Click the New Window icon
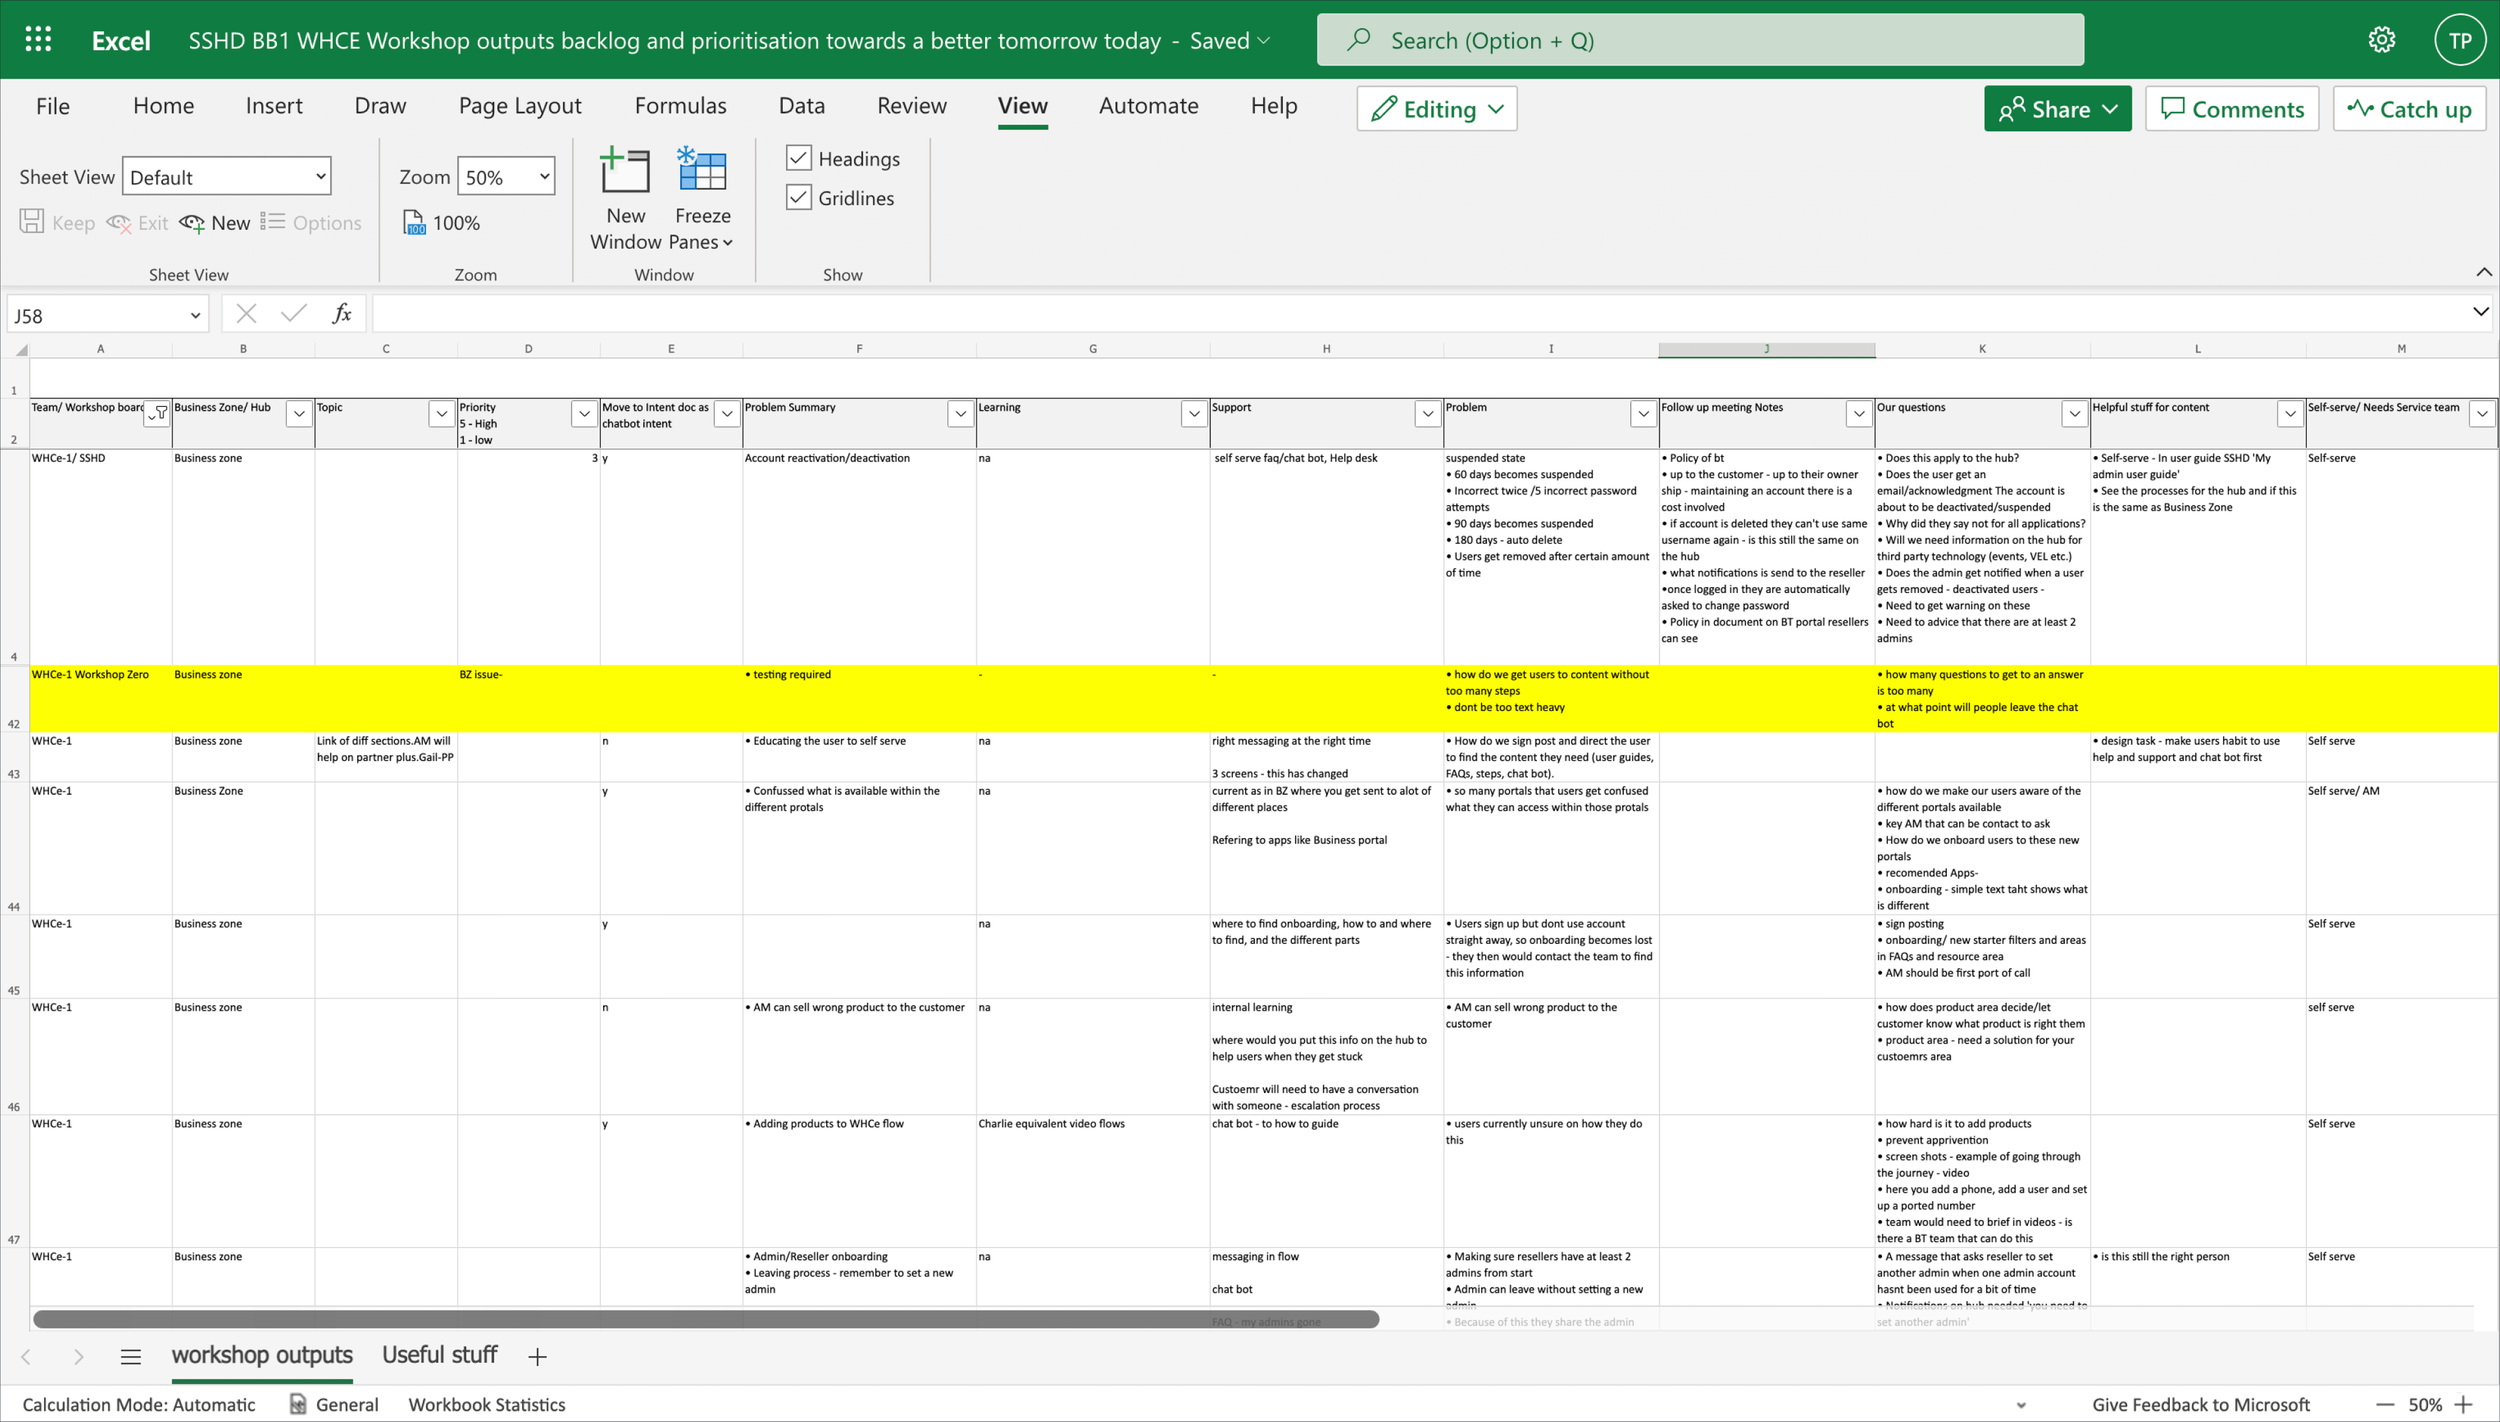The width and height of the screenshot is (2500, 1422). 625,172
